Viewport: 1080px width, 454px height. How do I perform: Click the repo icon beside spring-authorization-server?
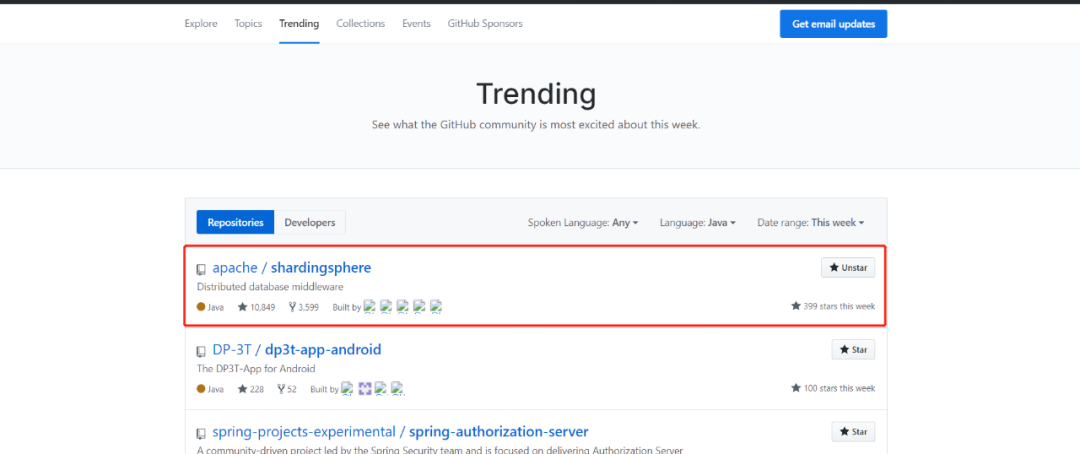[x=201, y=433]
